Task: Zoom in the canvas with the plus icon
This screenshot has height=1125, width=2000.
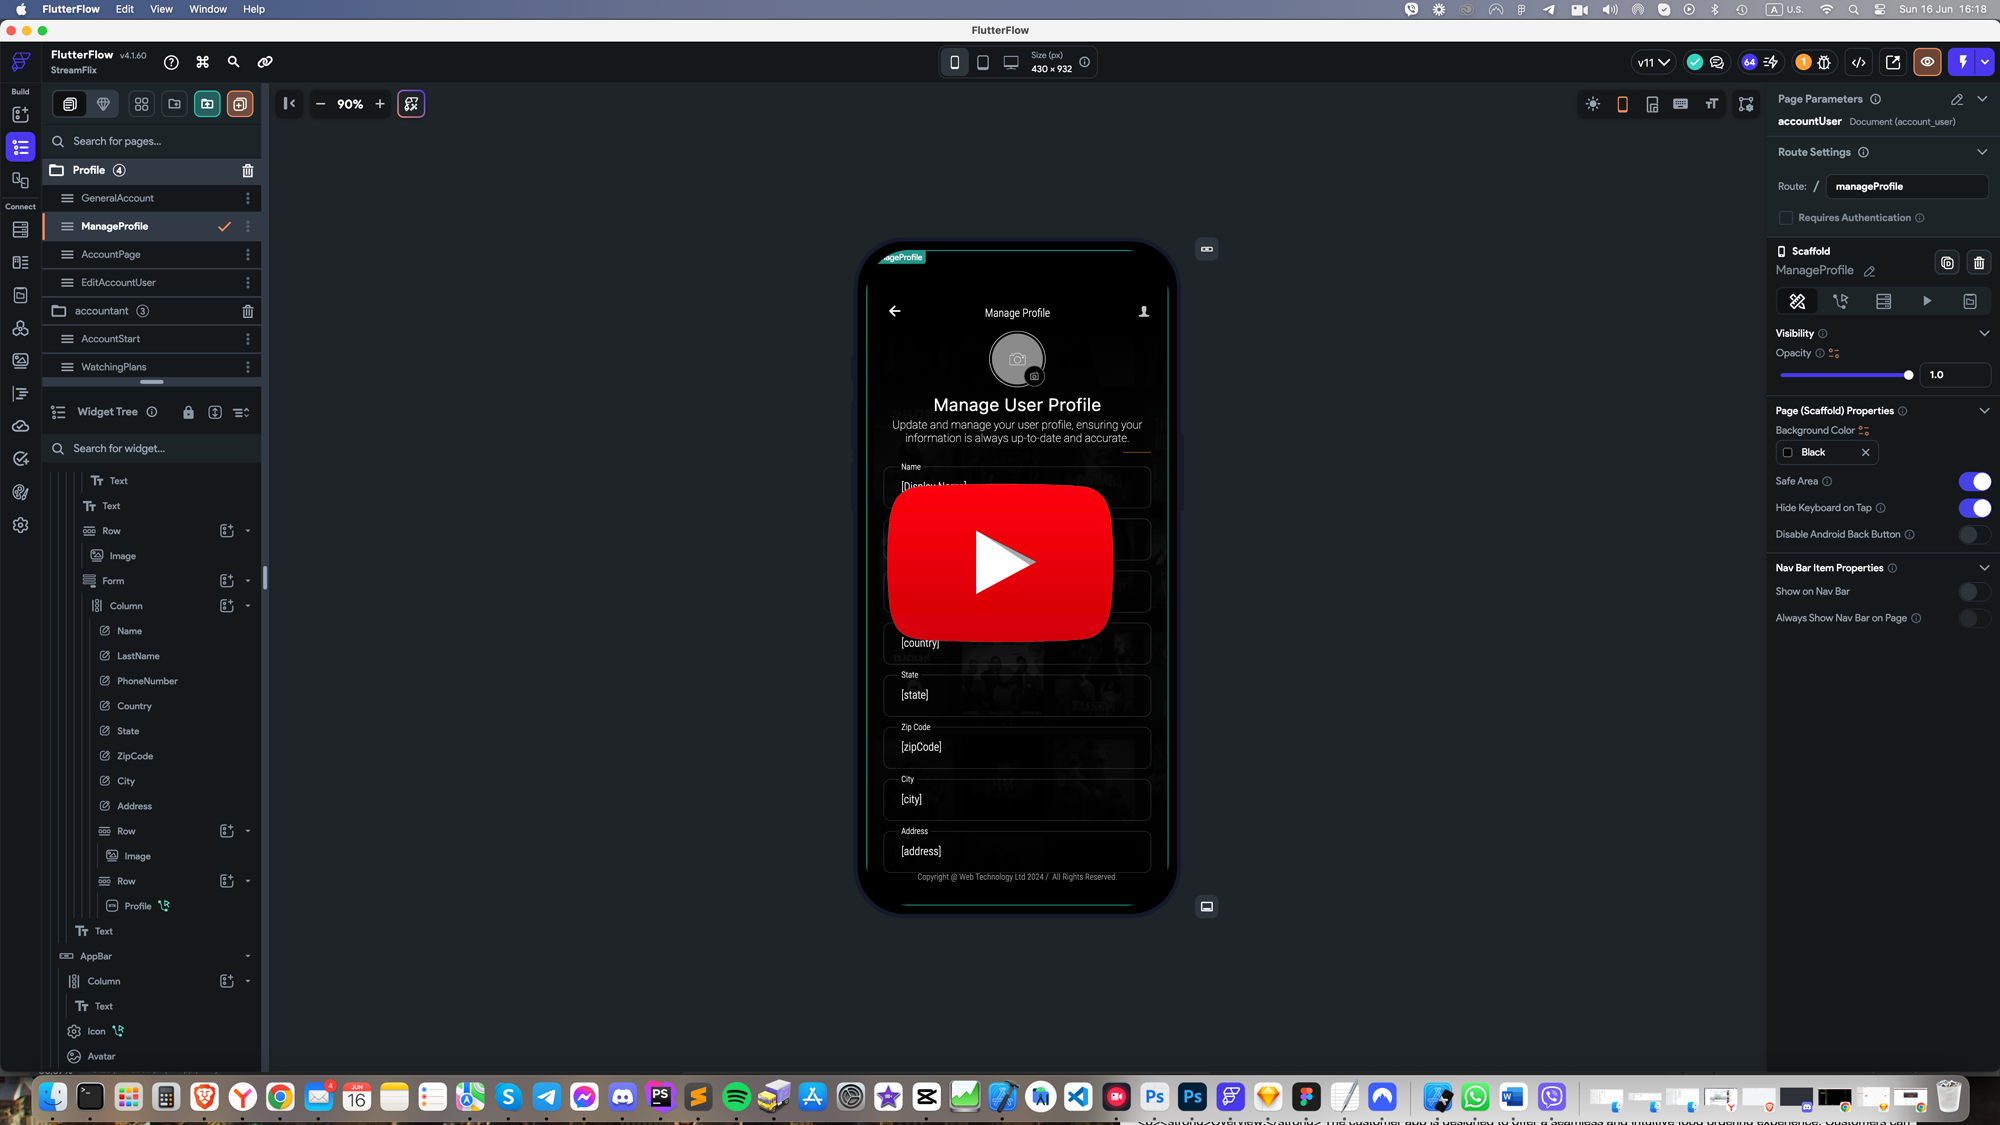Action: click(x=380, y=104)
